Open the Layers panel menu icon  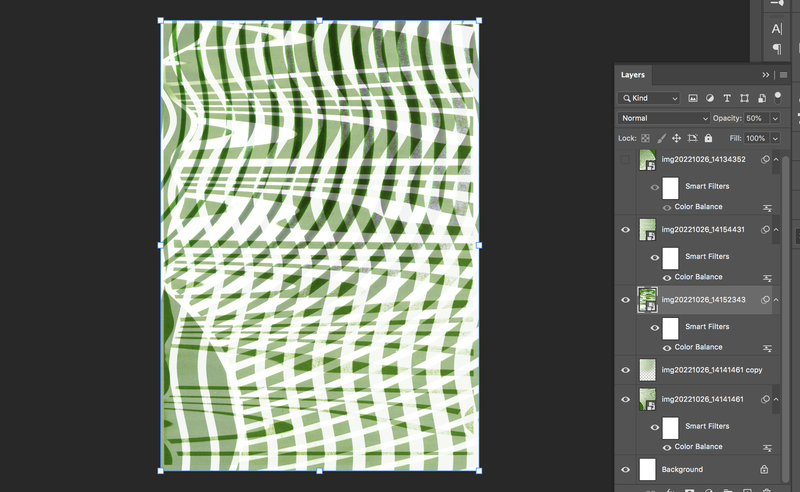point(784,75)
